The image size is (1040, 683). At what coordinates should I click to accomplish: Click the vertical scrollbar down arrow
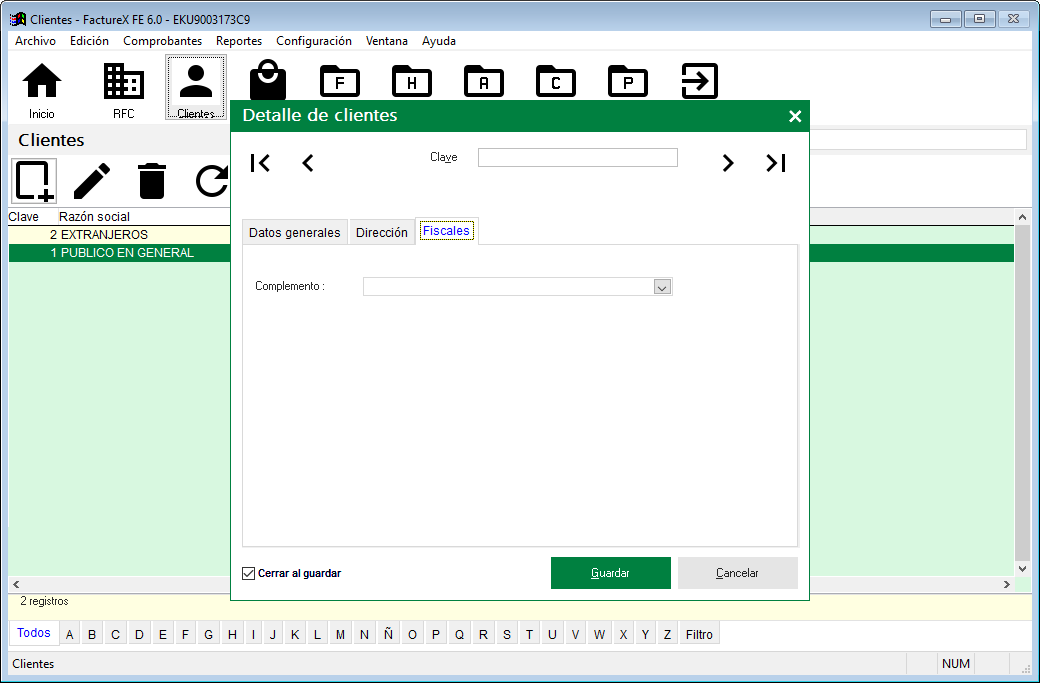(x=1022, y=568)
